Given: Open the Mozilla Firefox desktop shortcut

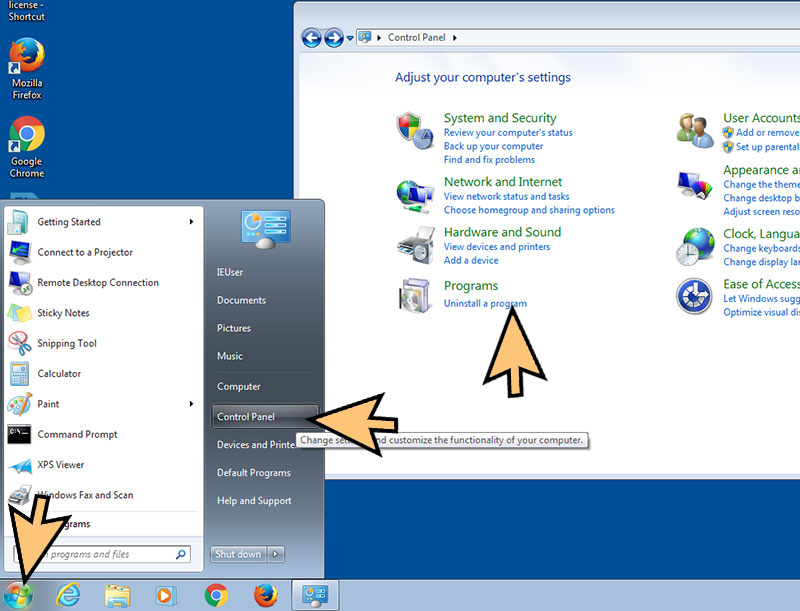Looking at the screenshot, I should (27, 60).
